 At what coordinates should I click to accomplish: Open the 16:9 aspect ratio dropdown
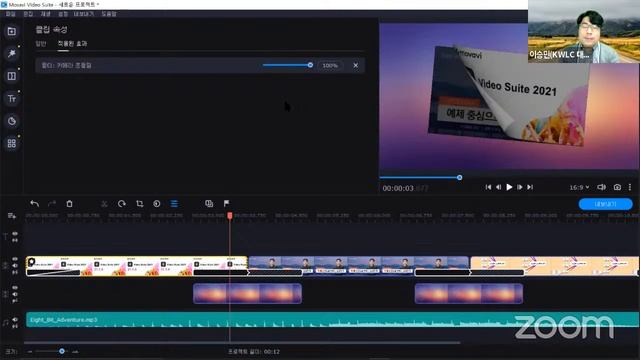(580, 187)
